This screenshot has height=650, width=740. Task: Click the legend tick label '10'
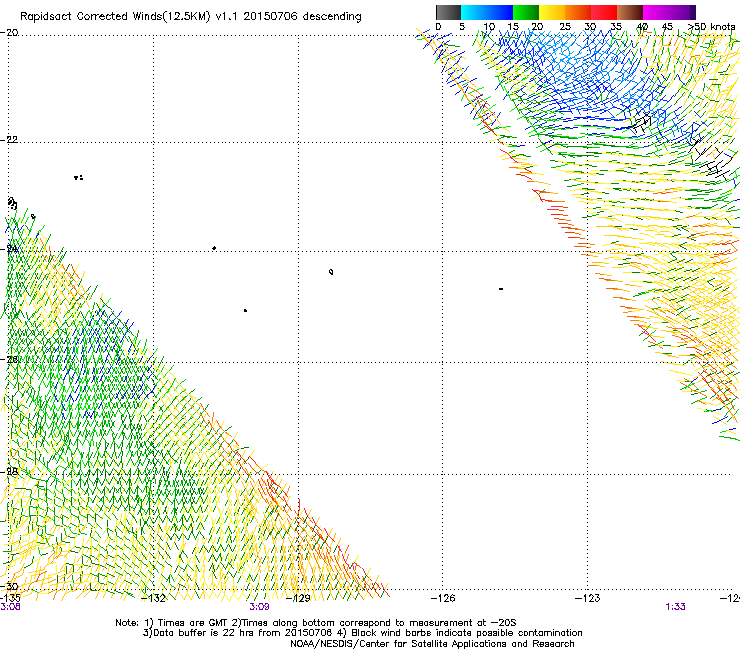[x=489, y=27]
